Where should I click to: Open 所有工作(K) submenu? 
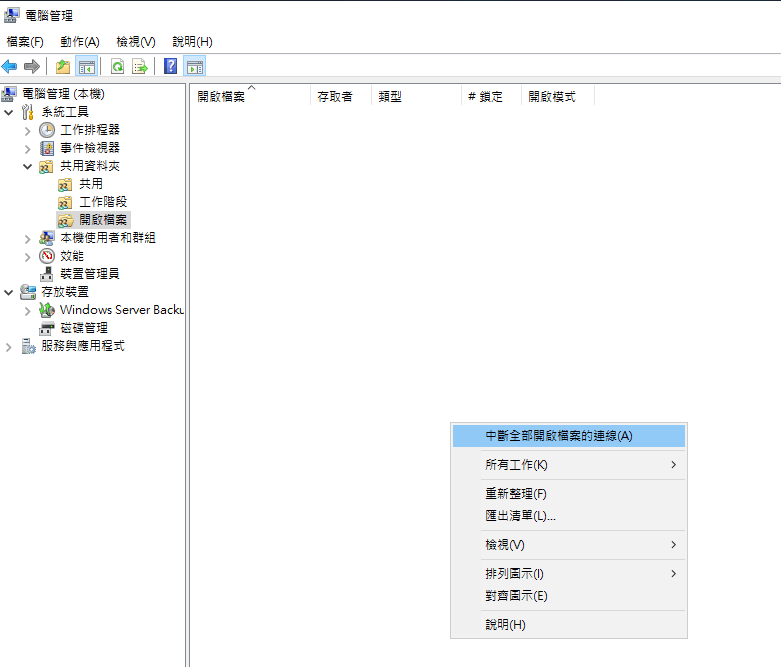tap(569, 465)
